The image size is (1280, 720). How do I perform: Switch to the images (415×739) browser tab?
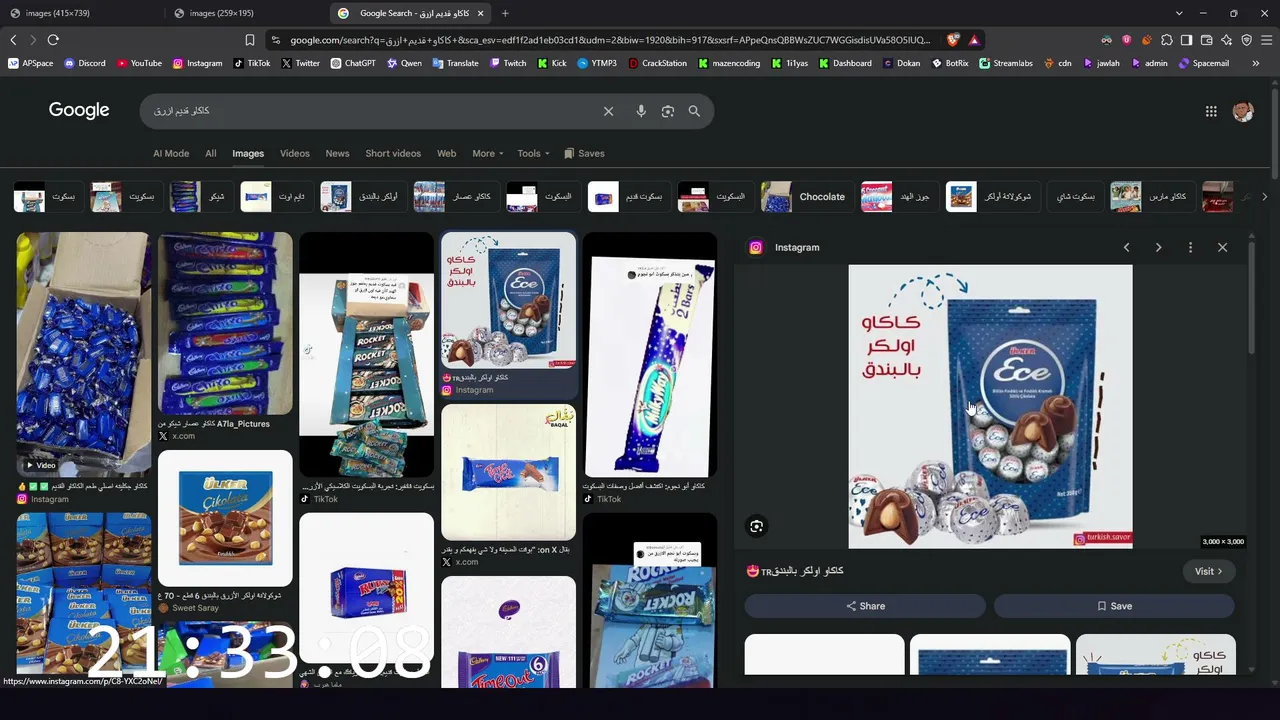click(82, 13)
